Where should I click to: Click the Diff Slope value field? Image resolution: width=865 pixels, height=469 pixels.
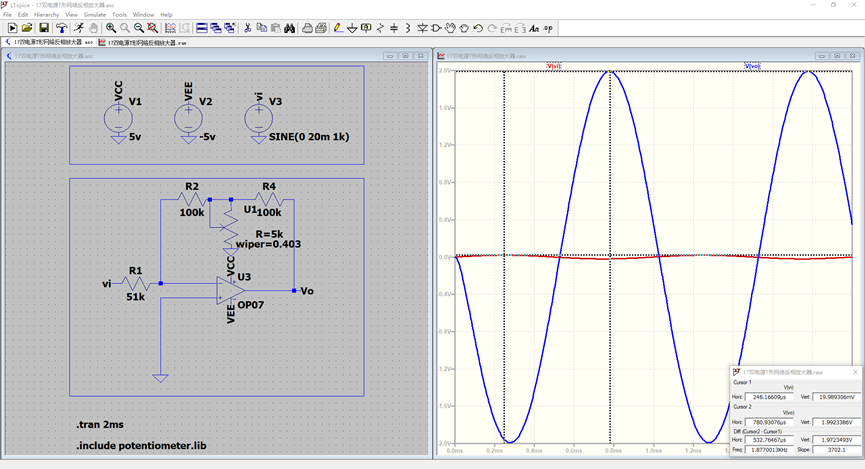tap(836, 450)
